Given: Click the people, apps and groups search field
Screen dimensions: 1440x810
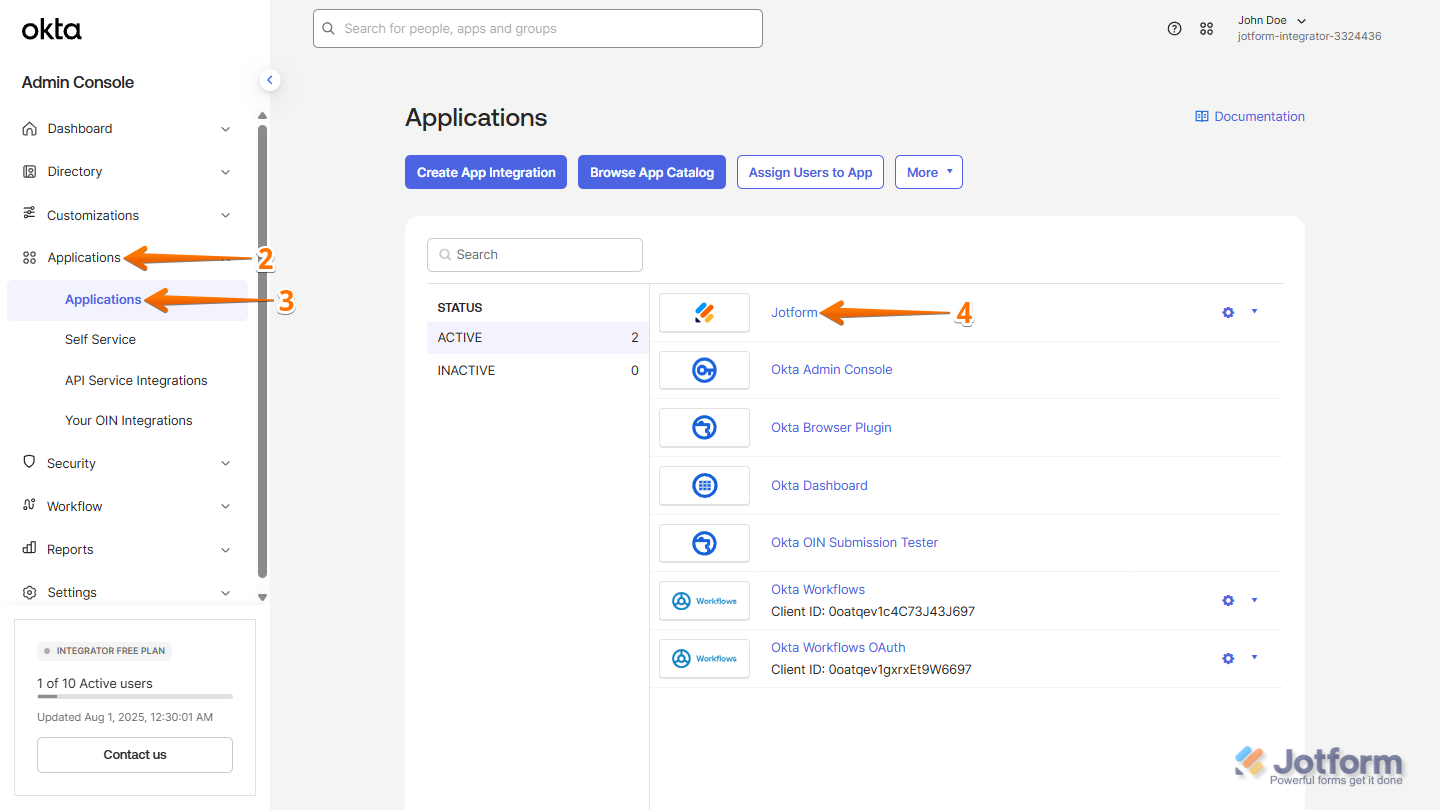Looking at the screenshot, I should pyautogui.click(x=538, y=29).
